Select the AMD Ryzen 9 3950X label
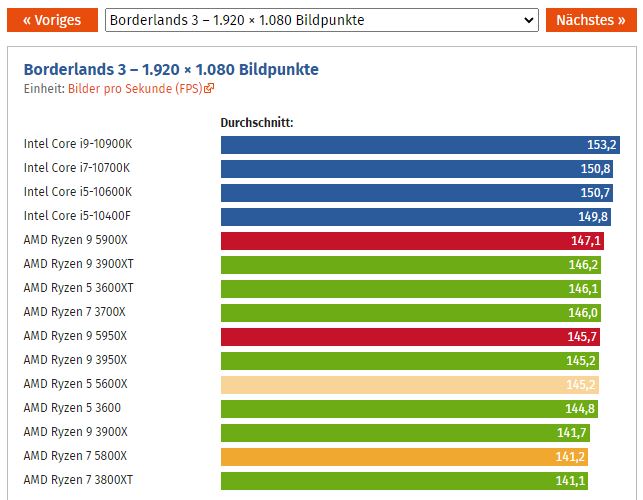The image size is (643, 500). point(75,360)
